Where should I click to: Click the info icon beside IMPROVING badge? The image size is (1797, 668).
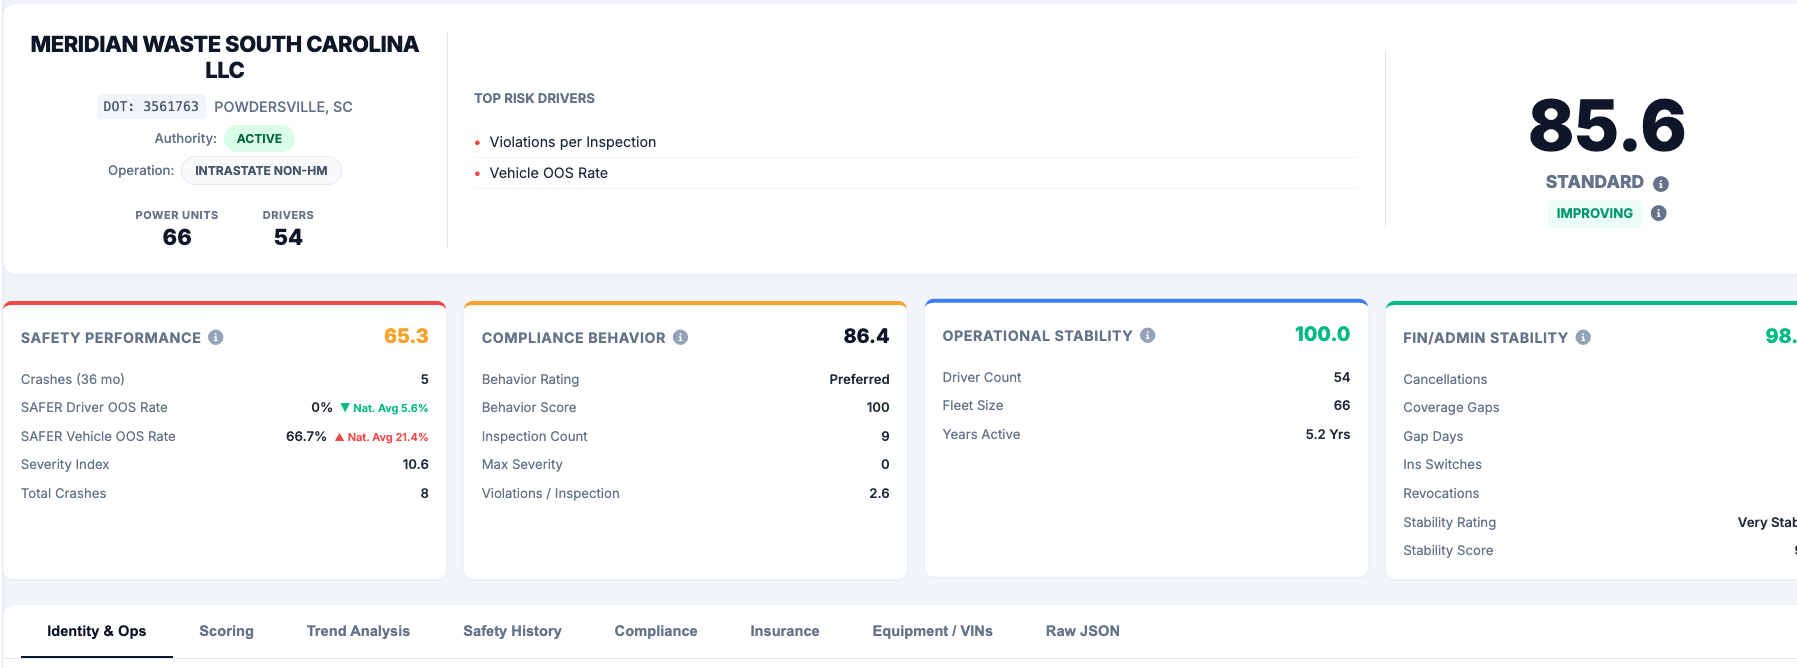[1658, 213]
